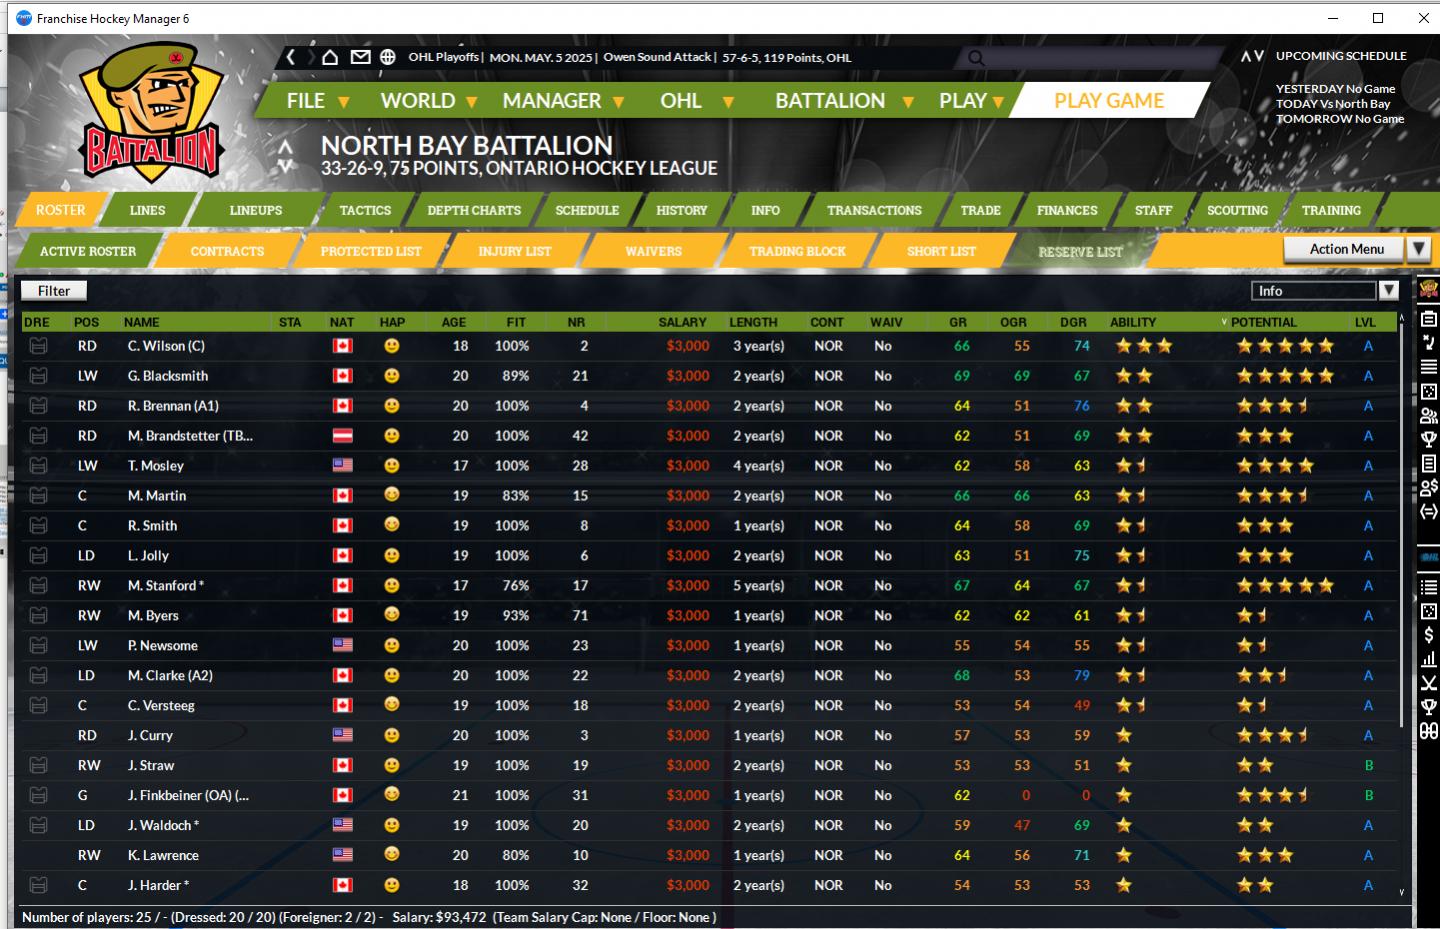Click the globe icon in top bar
Screen dimensions: 1440x929
point(388,57)
